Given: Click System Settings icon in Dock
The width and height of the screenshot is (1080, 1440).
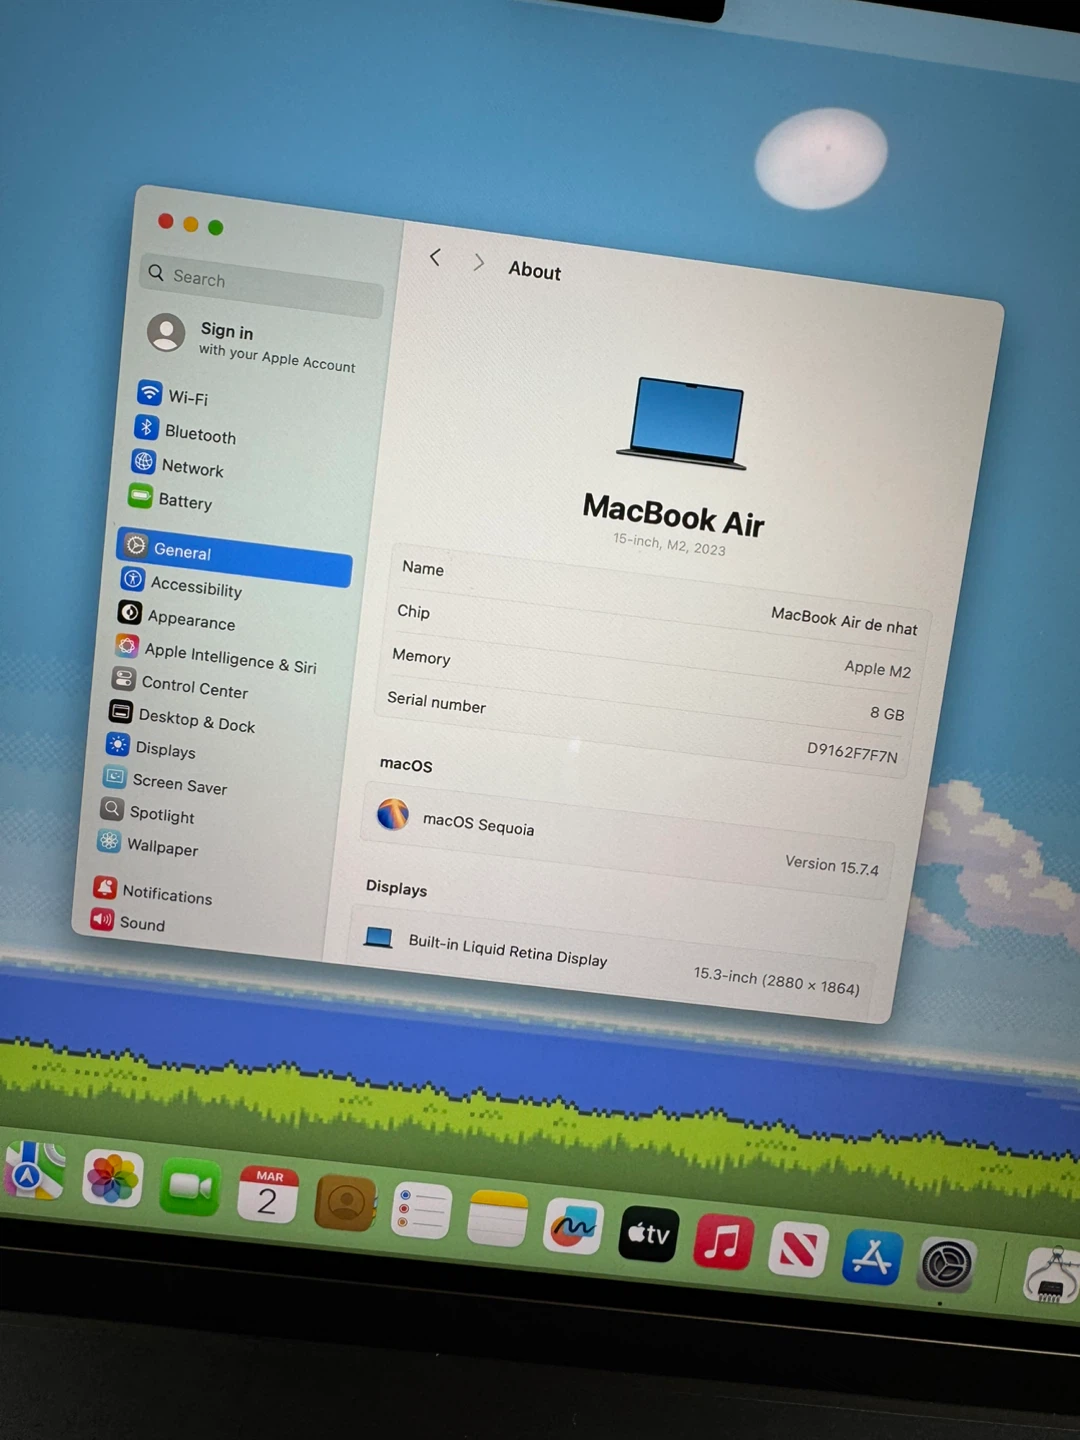Looking at the screenshot, I should pos(946,1266).
